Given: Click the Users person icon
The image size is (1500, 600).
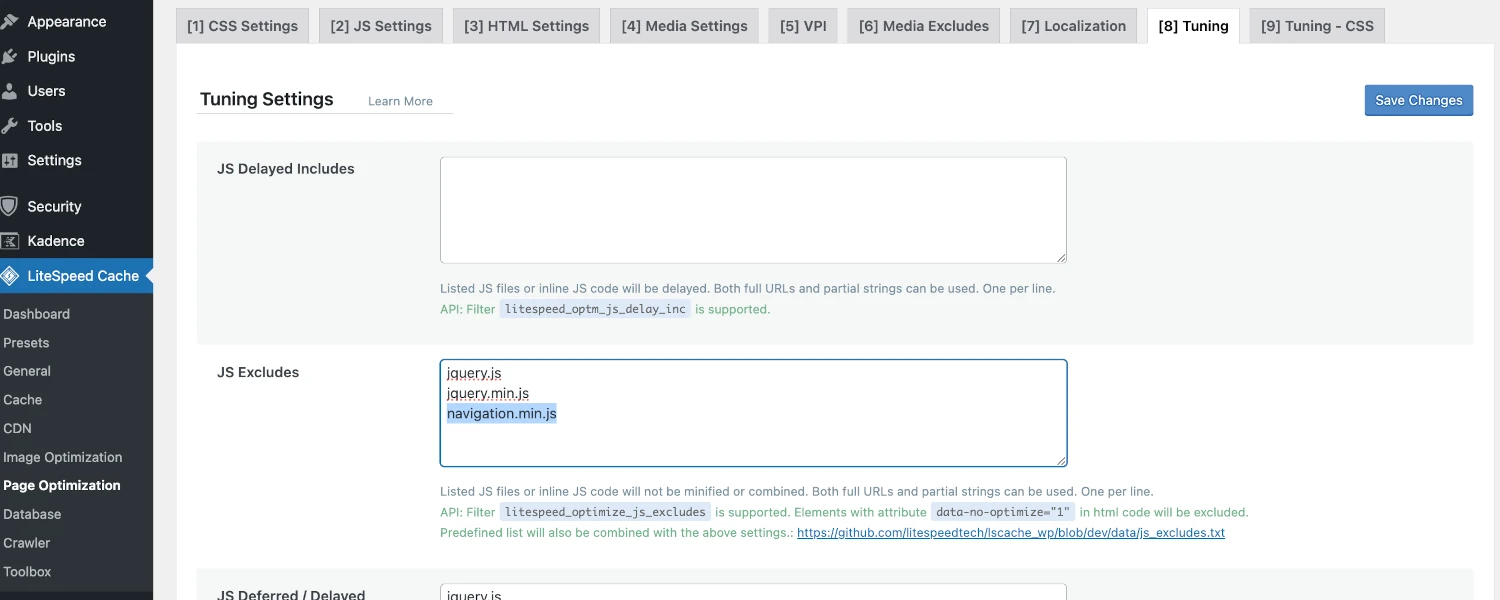Looking at the screenshot, I should click(10, 91).
